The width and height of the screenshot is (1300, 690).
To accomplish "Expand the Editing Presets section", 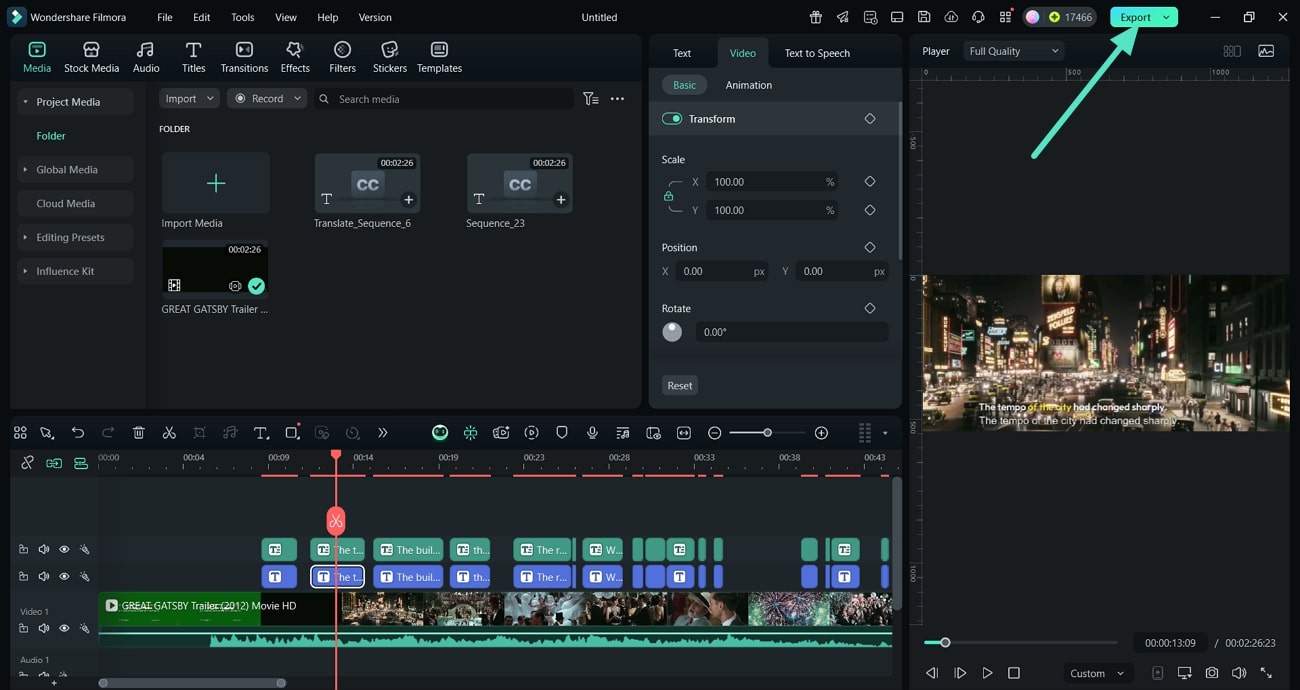I will 25,238.
